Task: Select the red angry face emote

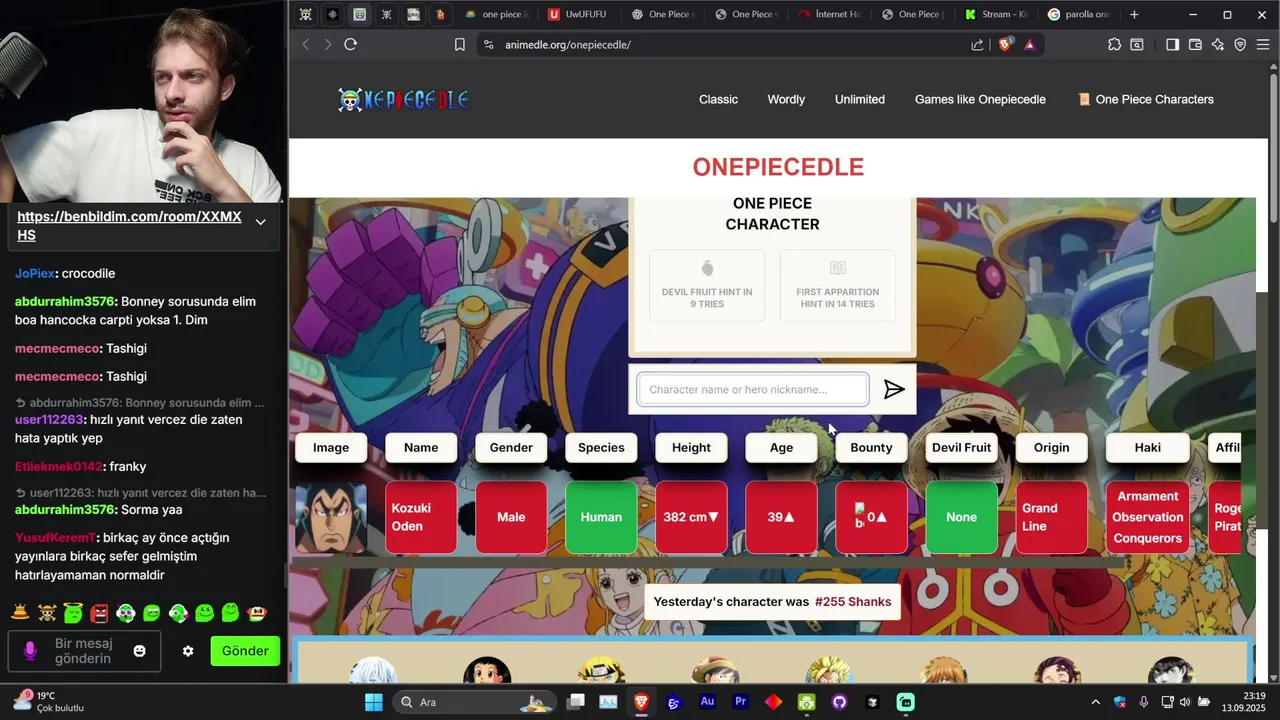Action: [99, 613]
